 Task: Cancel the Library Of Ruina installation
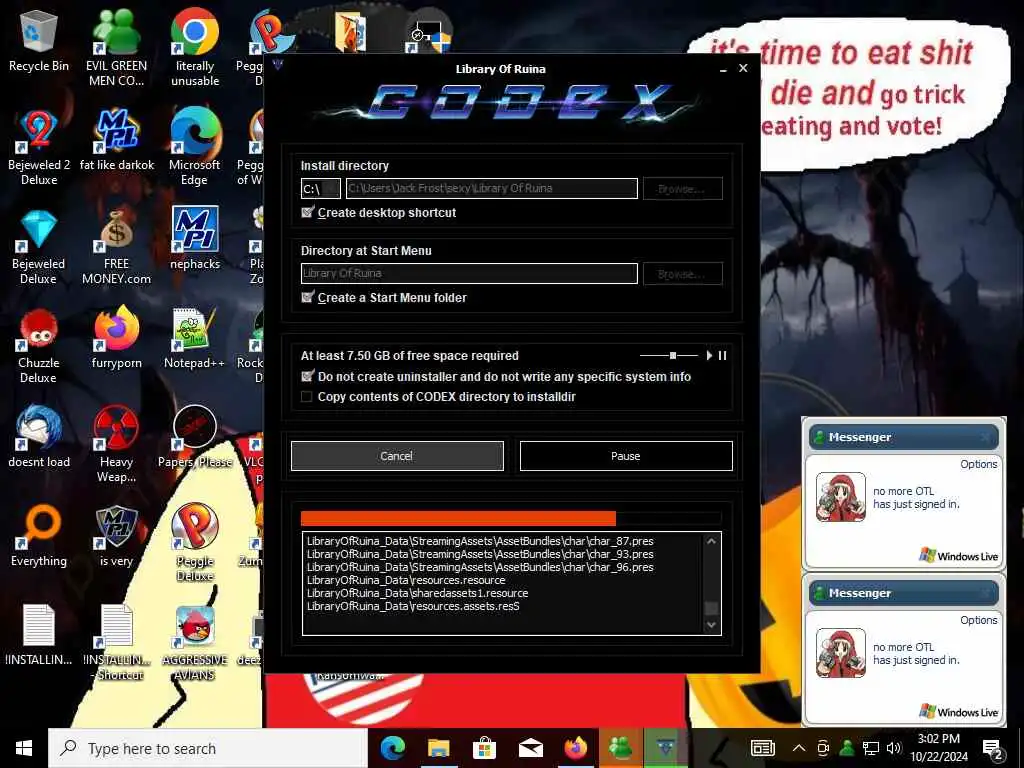point(397,456)
